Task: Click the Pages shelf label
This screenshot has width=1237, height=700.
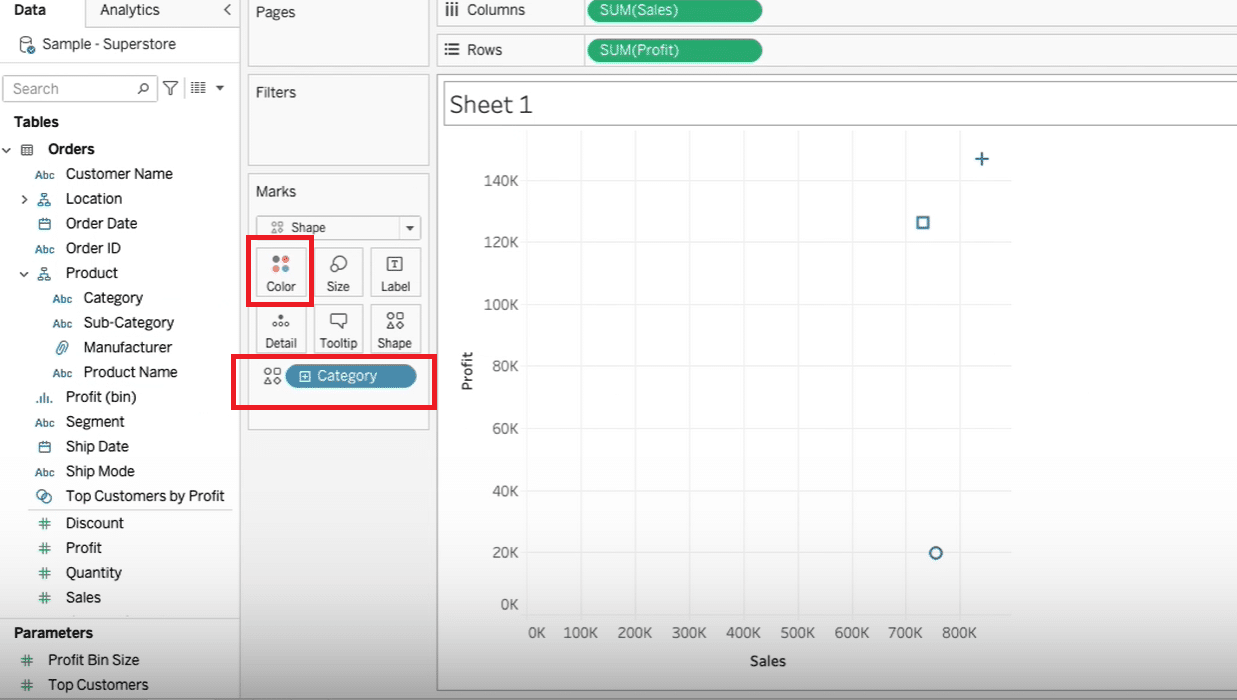Action: [x=275, y=13]
